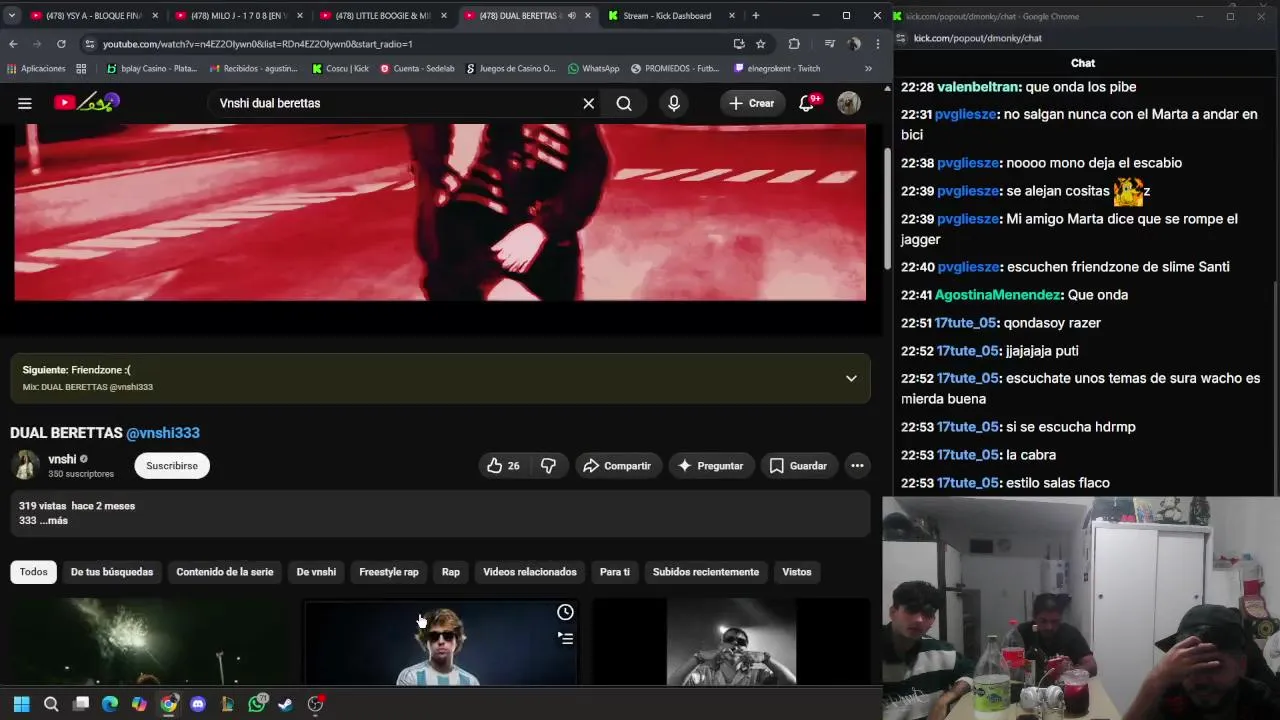Open Microsoft Edge from the taskbar
This screenshot has height=720, width=1280.
(x=110, y=704)
